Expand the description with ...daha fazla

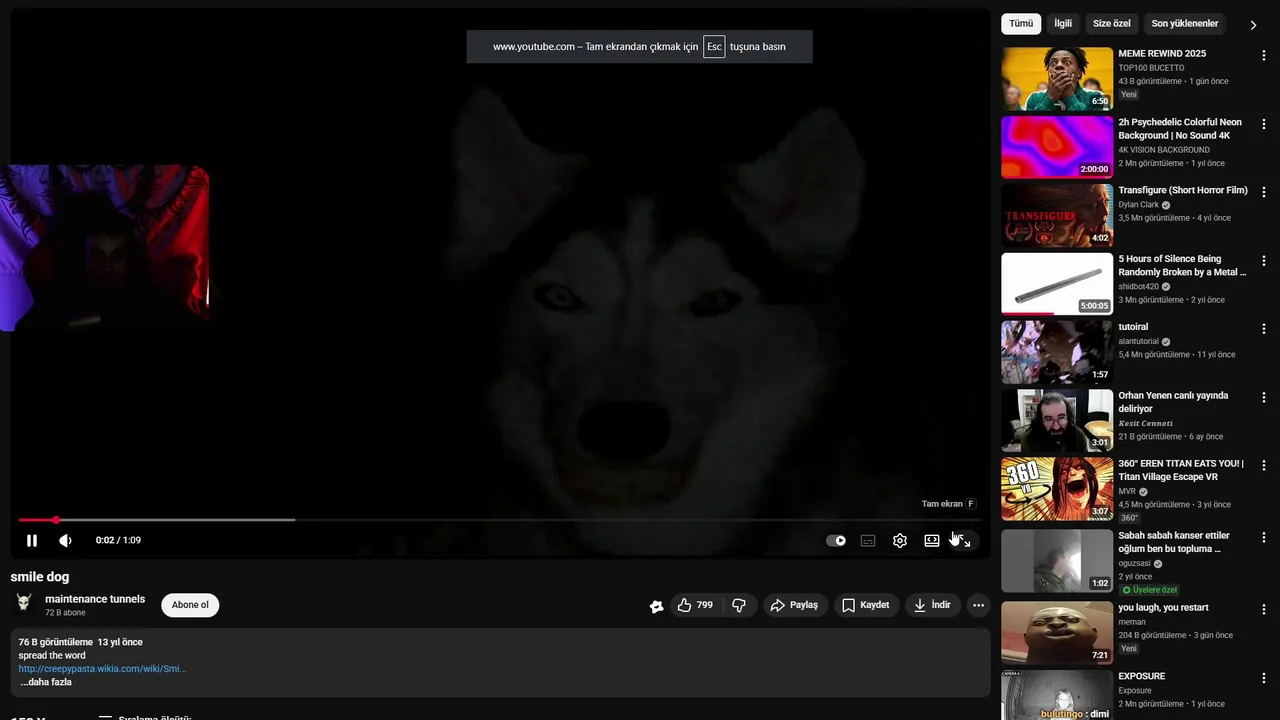pyautogui.click(x=46, y=682)
